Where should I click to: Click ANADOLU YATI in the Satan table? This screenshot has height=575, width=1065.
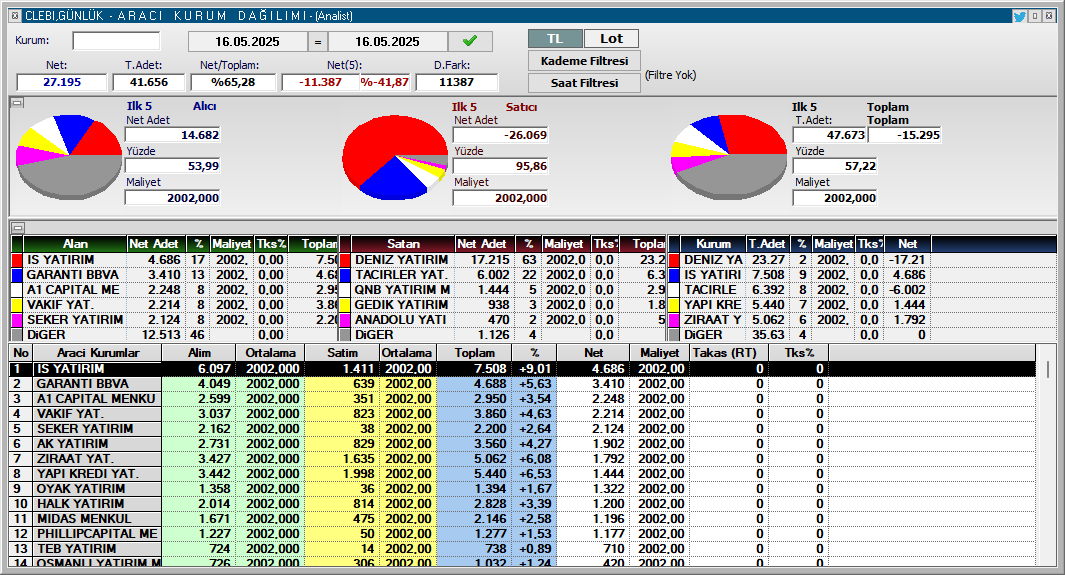point(400,320)
